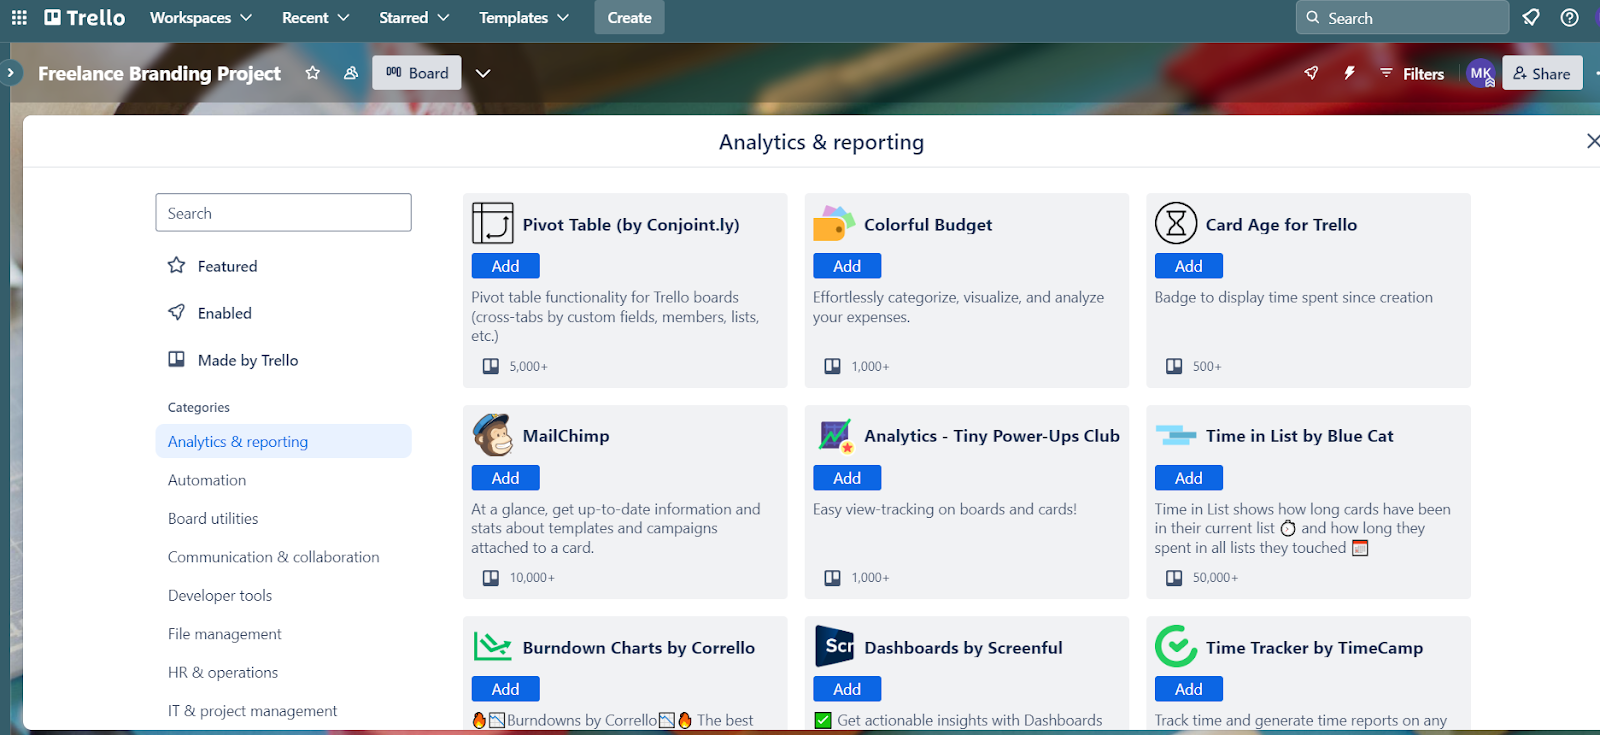The height and width of the screenshot is (735, 1600).
Task: Click the Featured star icon
Action: [x=177, y=265]
